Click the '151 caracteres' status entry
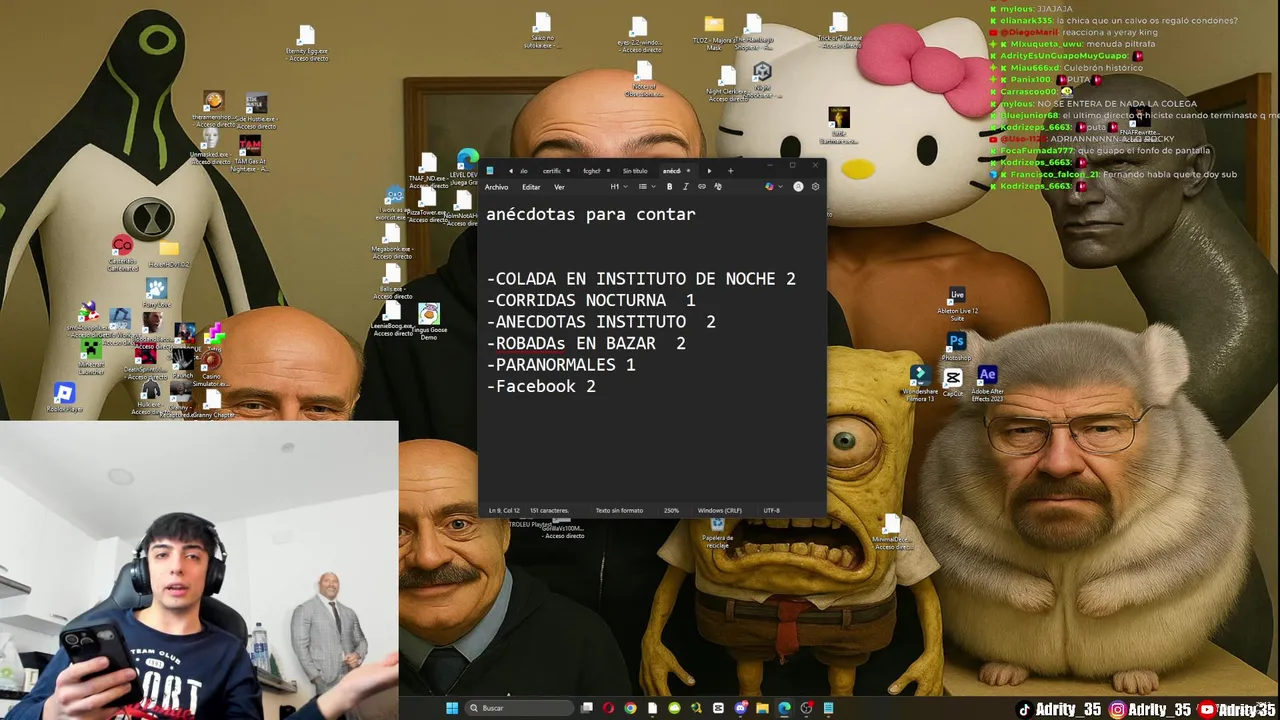Screen dimensions: 1280x720 [548, 510]
